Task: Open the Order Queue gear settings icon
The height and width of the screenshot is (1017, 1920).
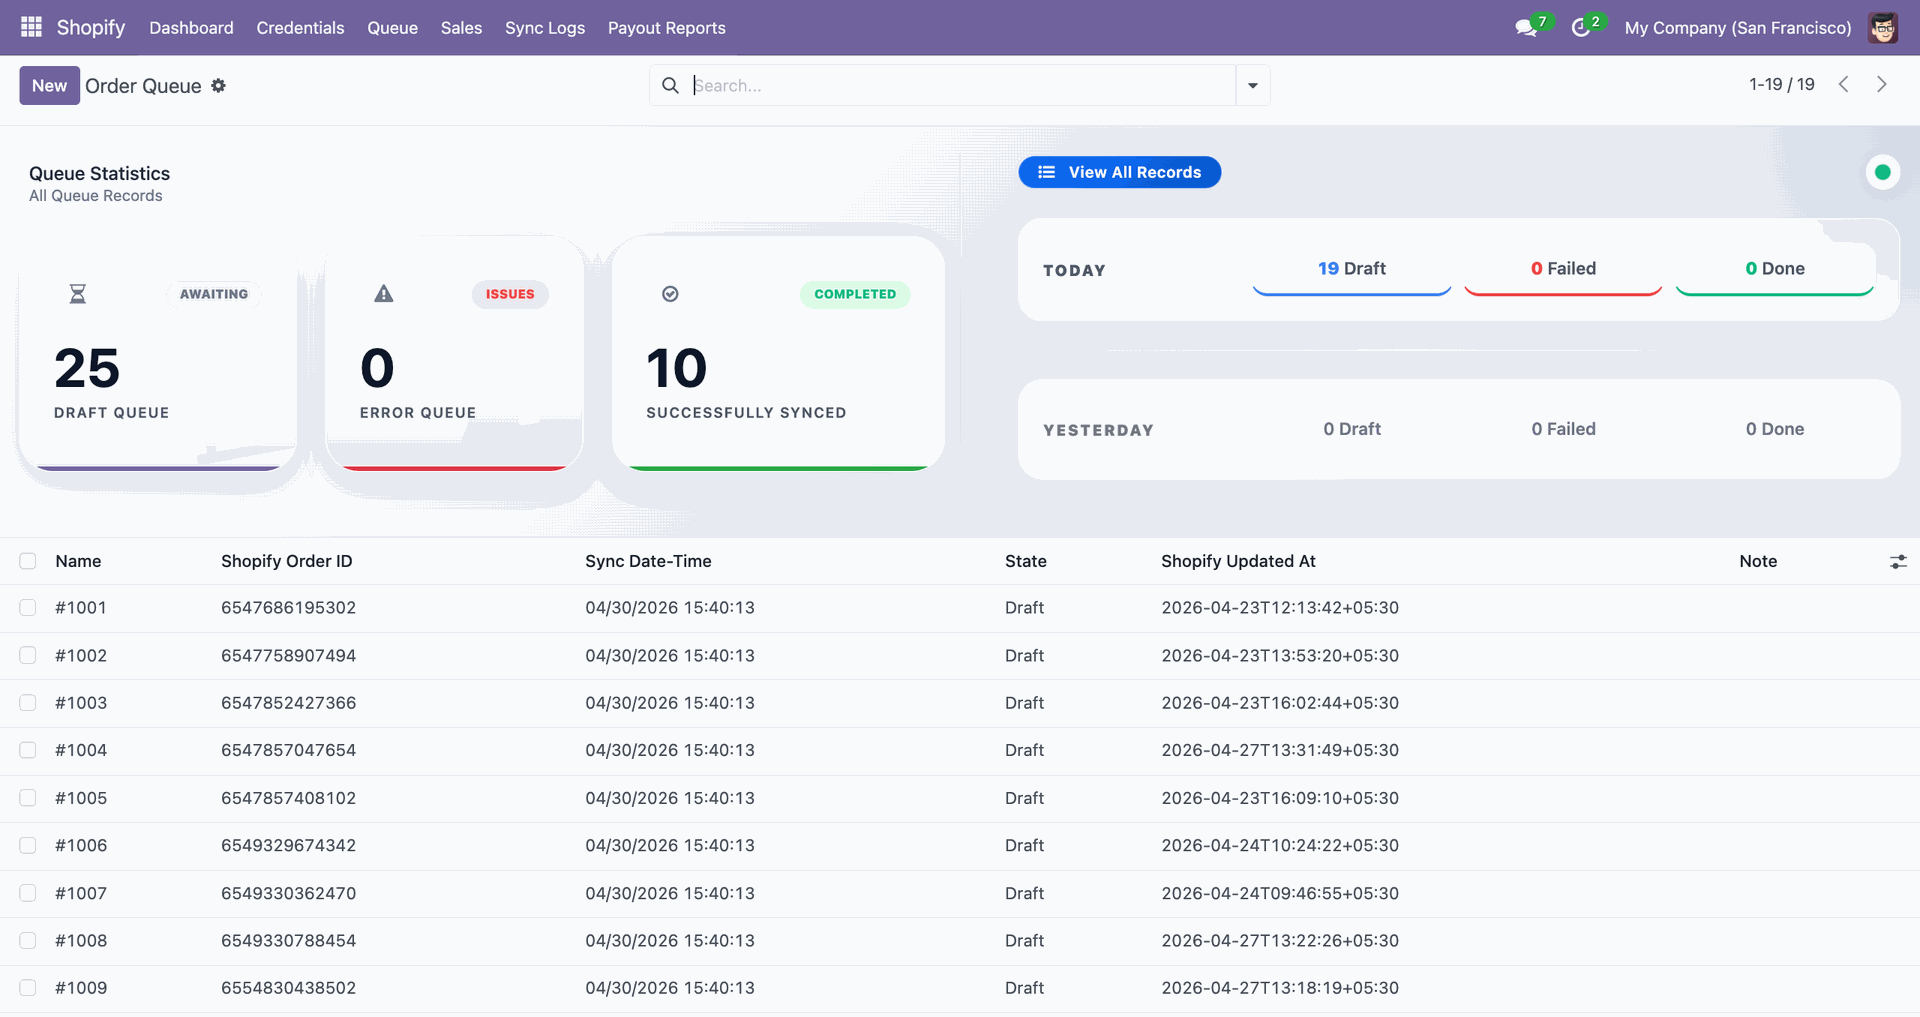Action: pos(218,86)
